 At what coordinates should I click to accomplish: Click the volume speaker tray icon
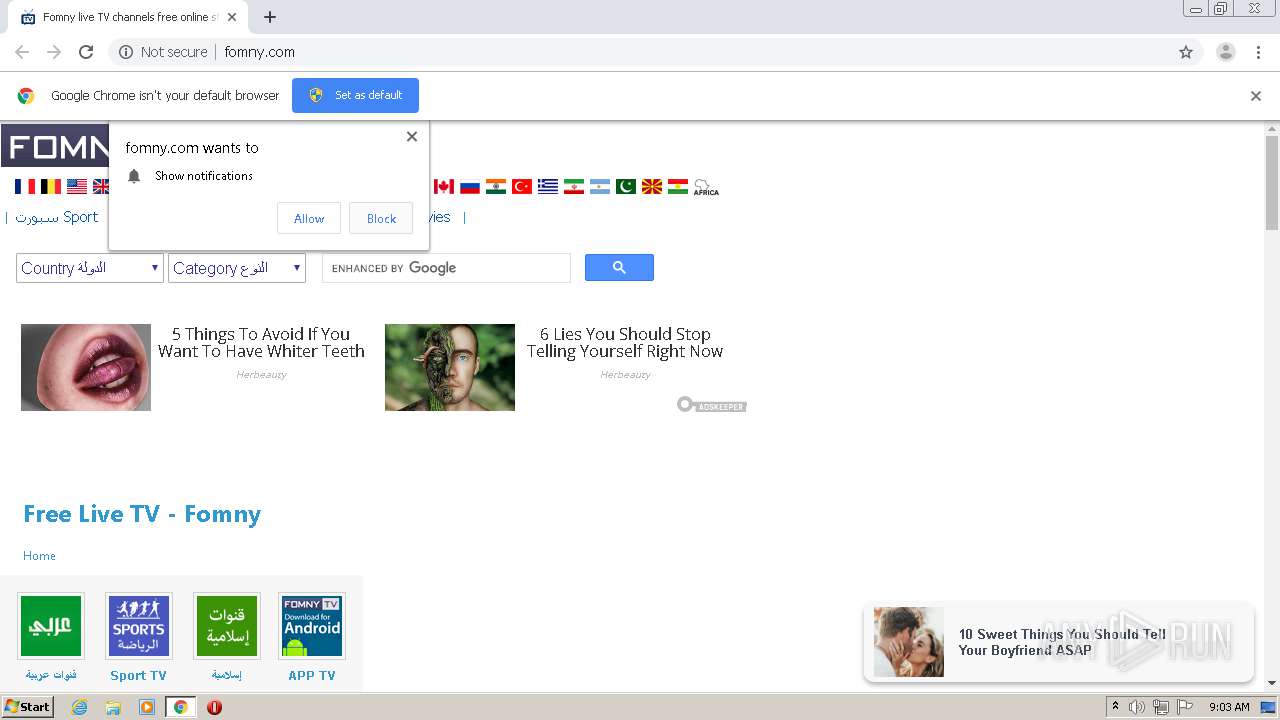1137,707
